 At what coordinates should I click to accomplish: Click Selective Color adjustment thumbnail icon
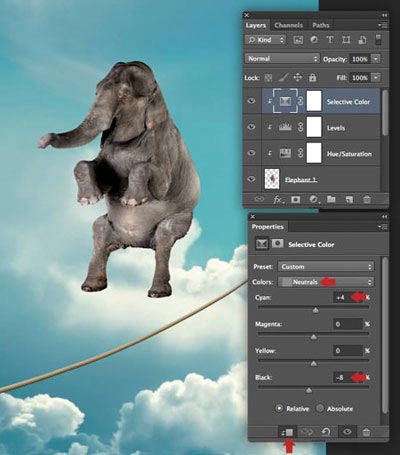pyautogui.click(x=285, y=101)
